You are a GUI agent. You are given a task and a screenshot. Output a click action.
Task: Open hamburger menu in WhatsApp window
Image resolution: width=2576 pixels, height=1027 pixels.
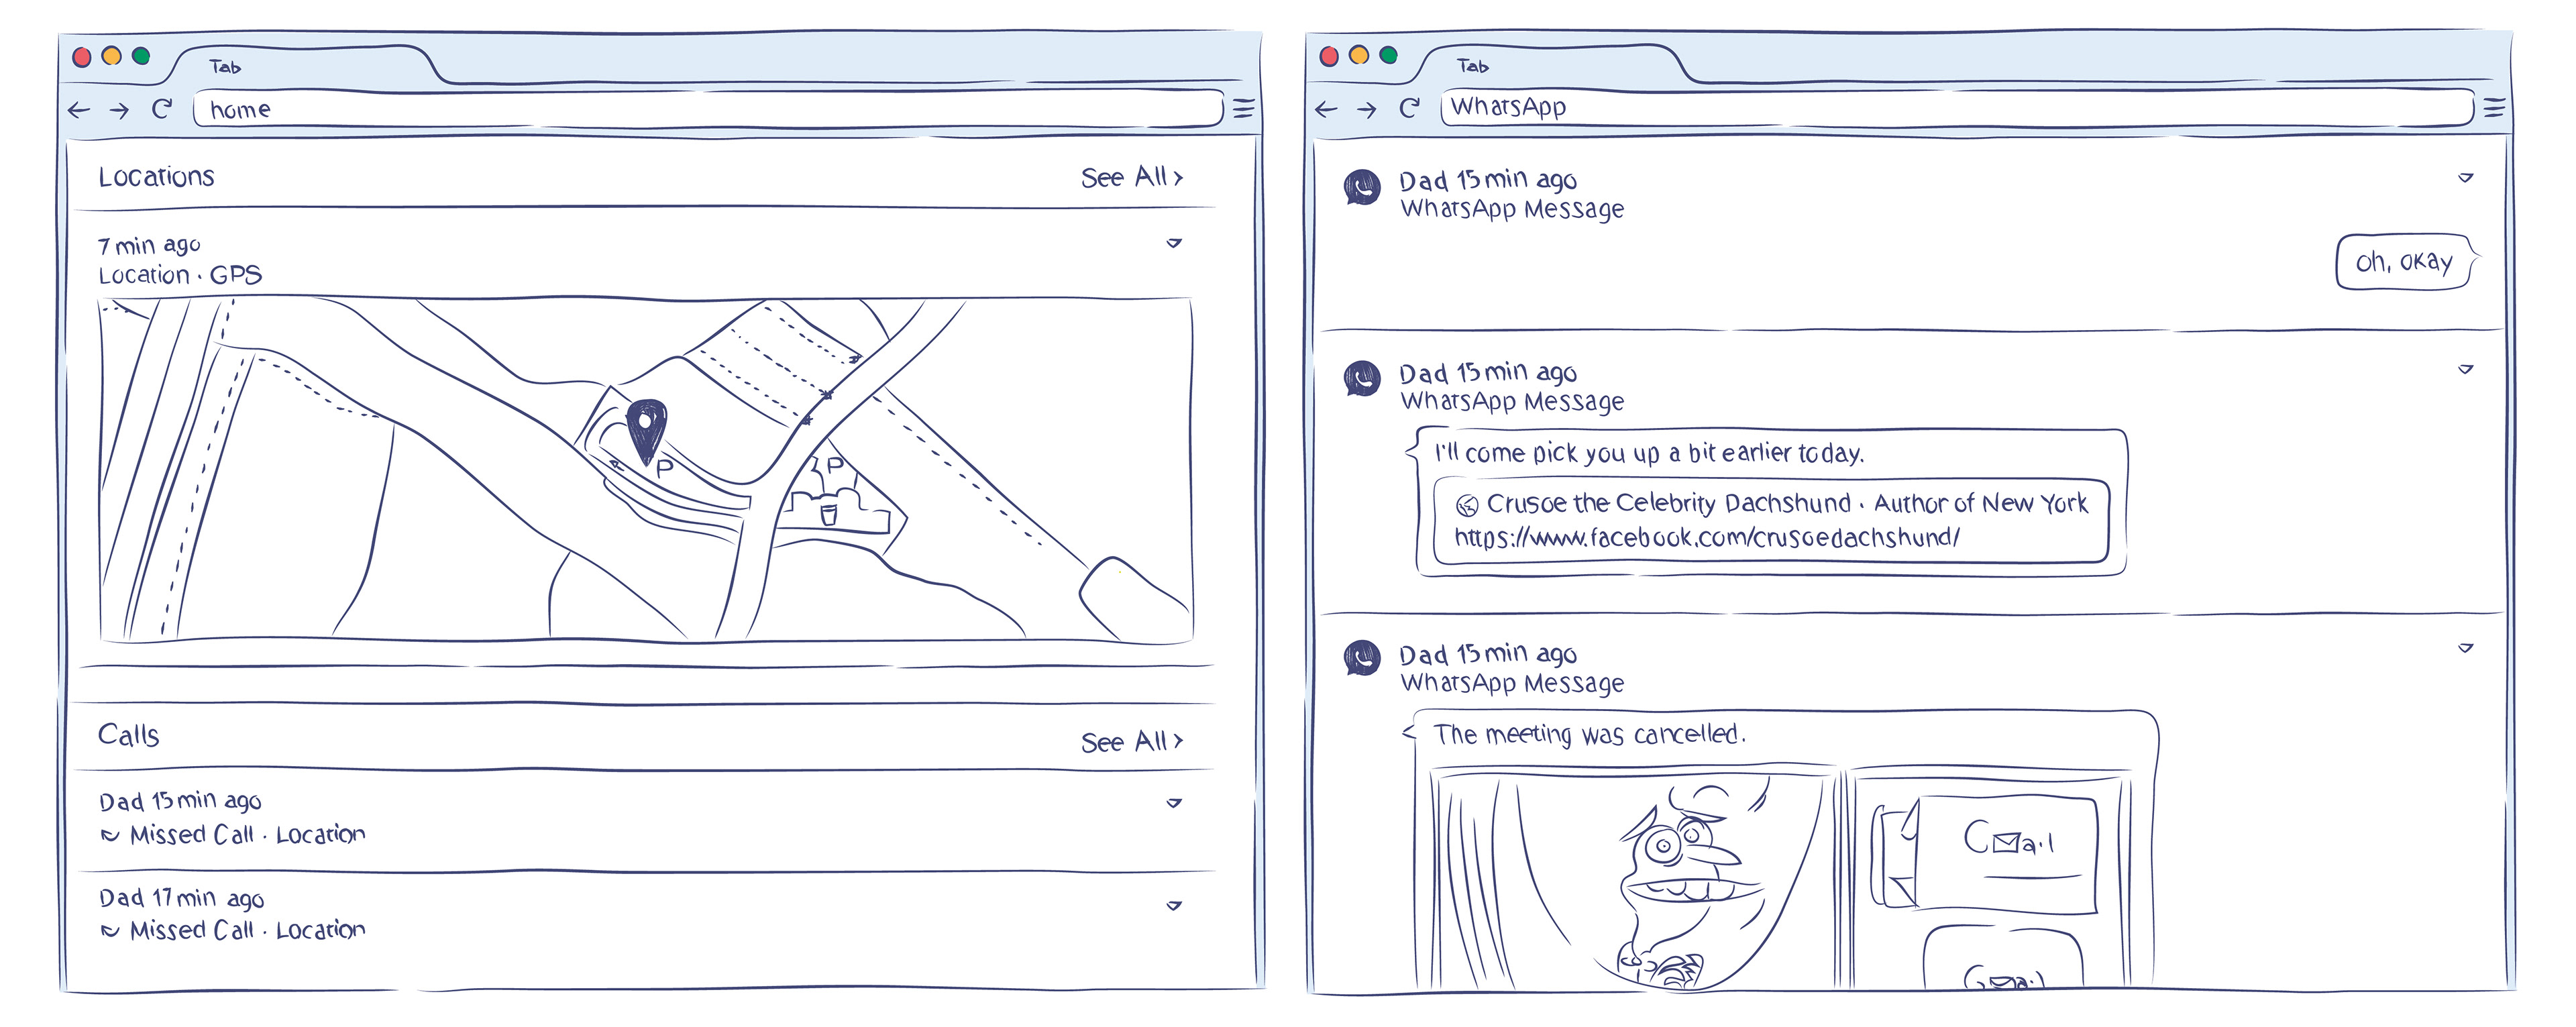2494,108
